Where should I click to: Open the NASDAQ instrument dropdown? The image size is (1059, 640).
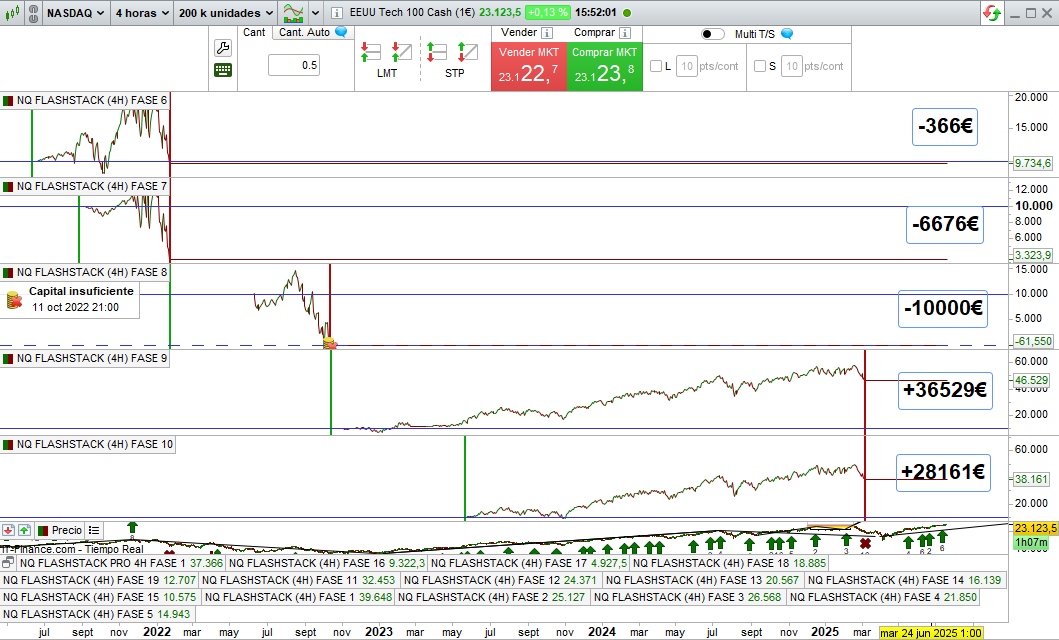click(x=76, y=13)
